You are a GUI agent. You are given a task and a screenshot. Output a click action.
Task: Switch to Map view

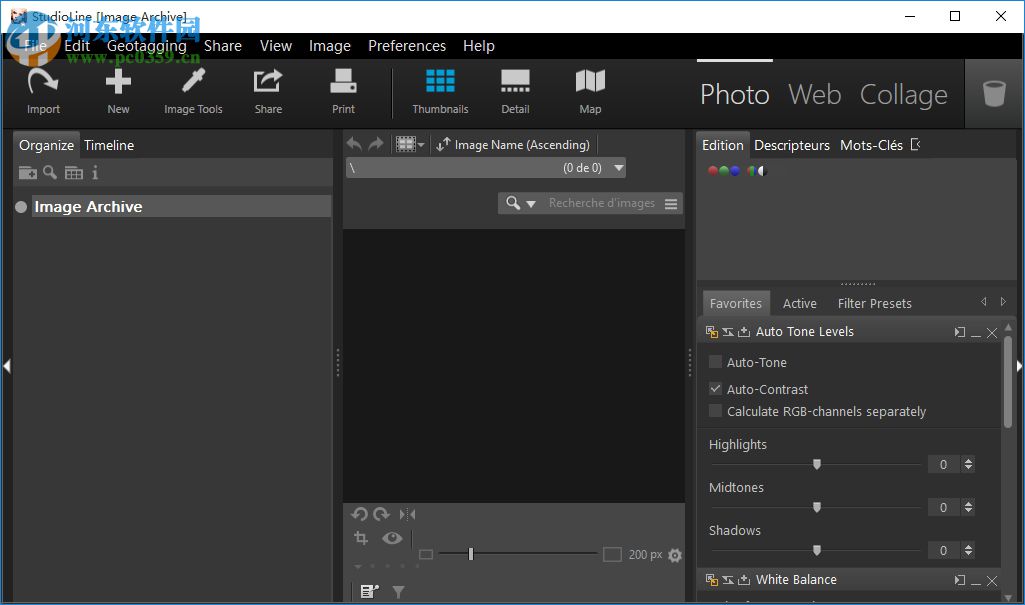click(589, 91)
